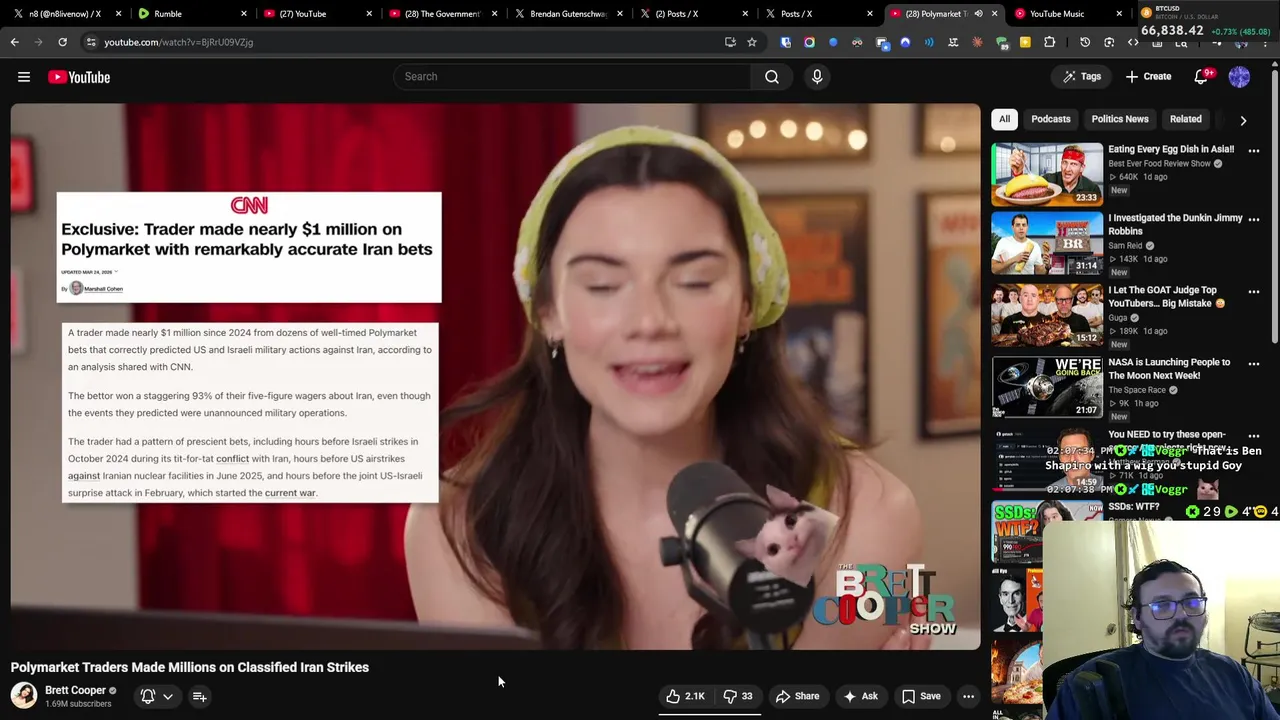Click the Bitwarden shield extension icon
The height and width of the screenshot is (720, 1280).
(785, 42)
